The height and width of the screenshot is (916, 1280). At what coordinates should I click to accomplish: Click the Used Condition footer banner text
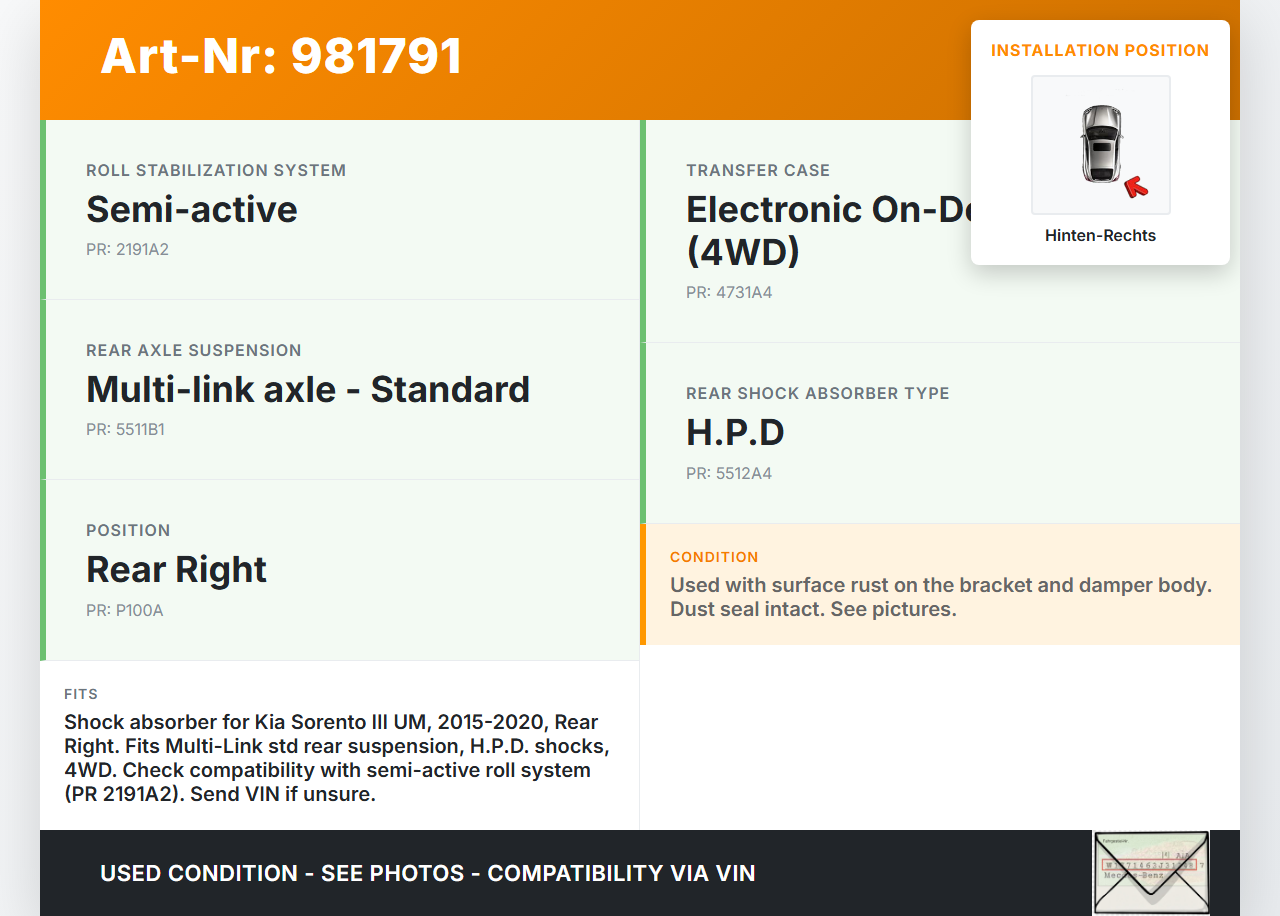coord(427,873)
